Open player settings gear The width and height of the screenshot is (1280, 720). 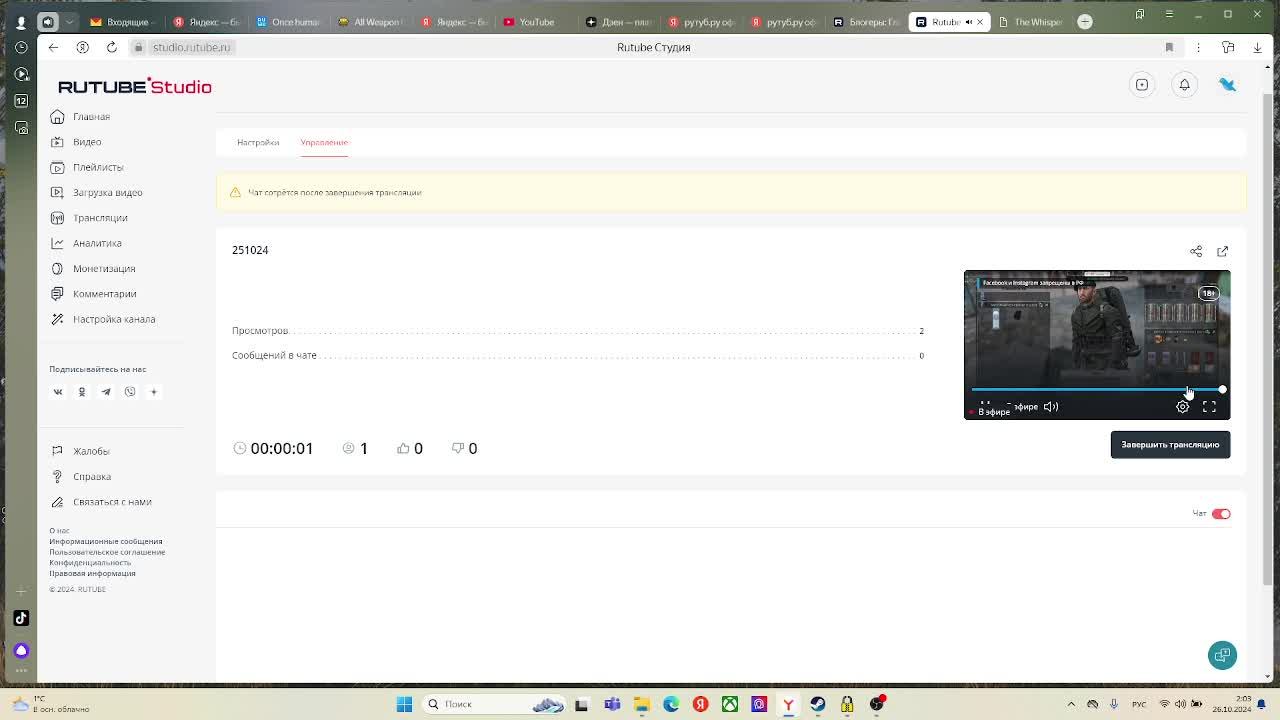click(x=1182, y=407)
